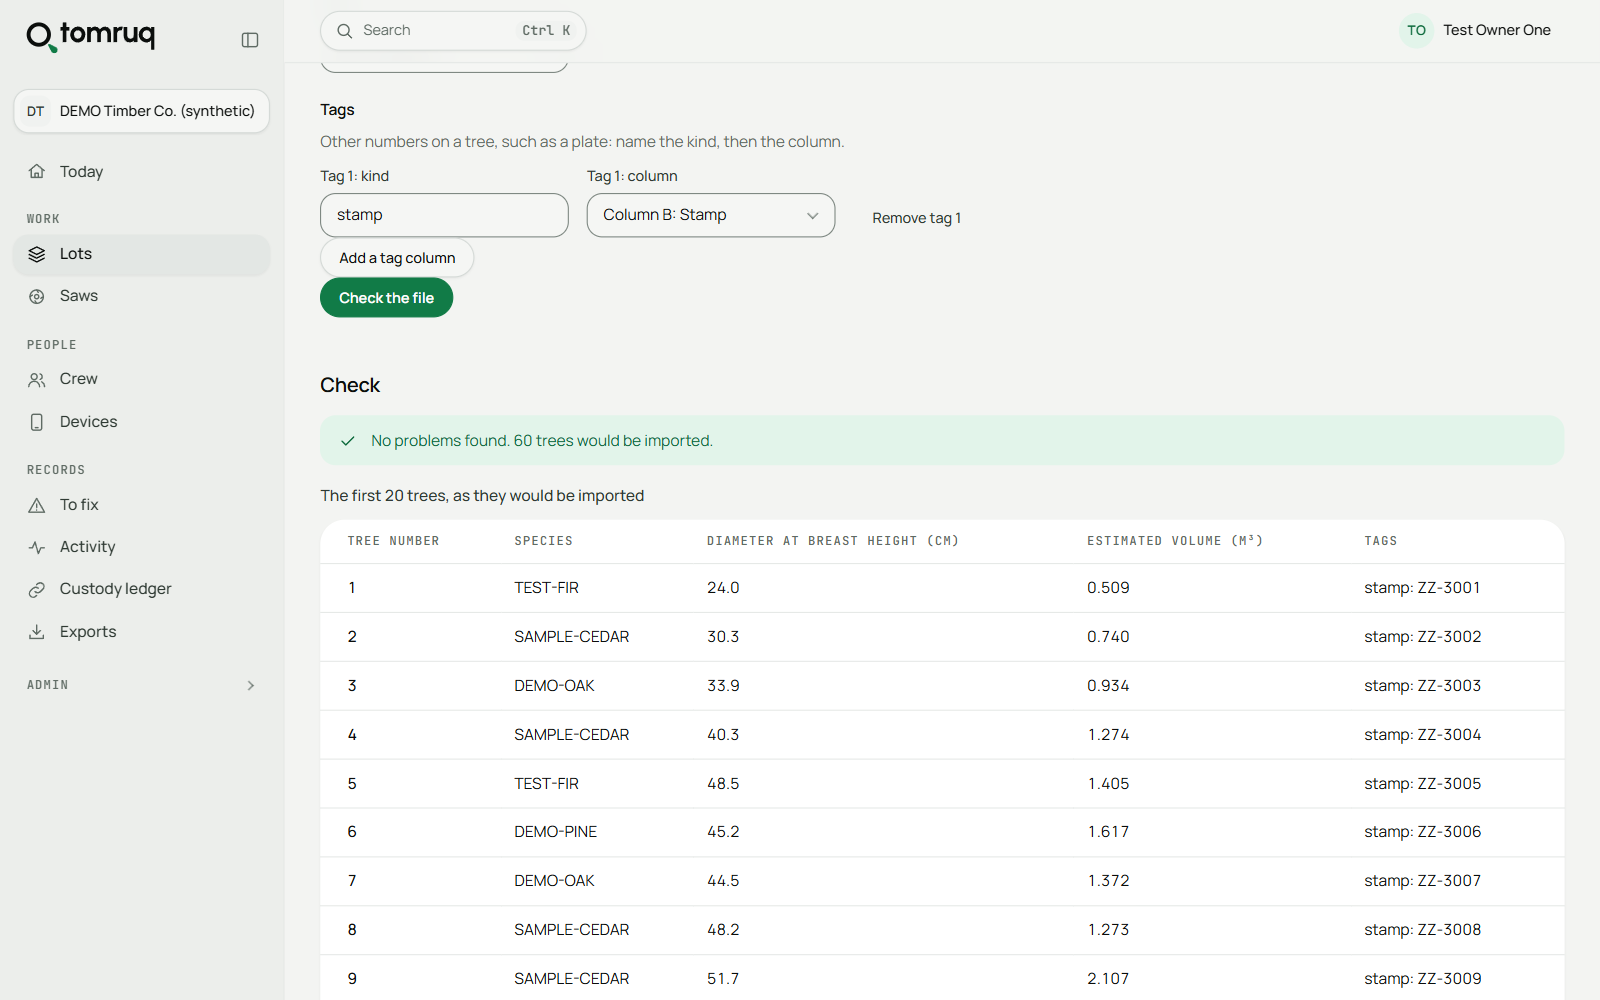Open the Activity page

pyautogui.click(x=141, y=547)
